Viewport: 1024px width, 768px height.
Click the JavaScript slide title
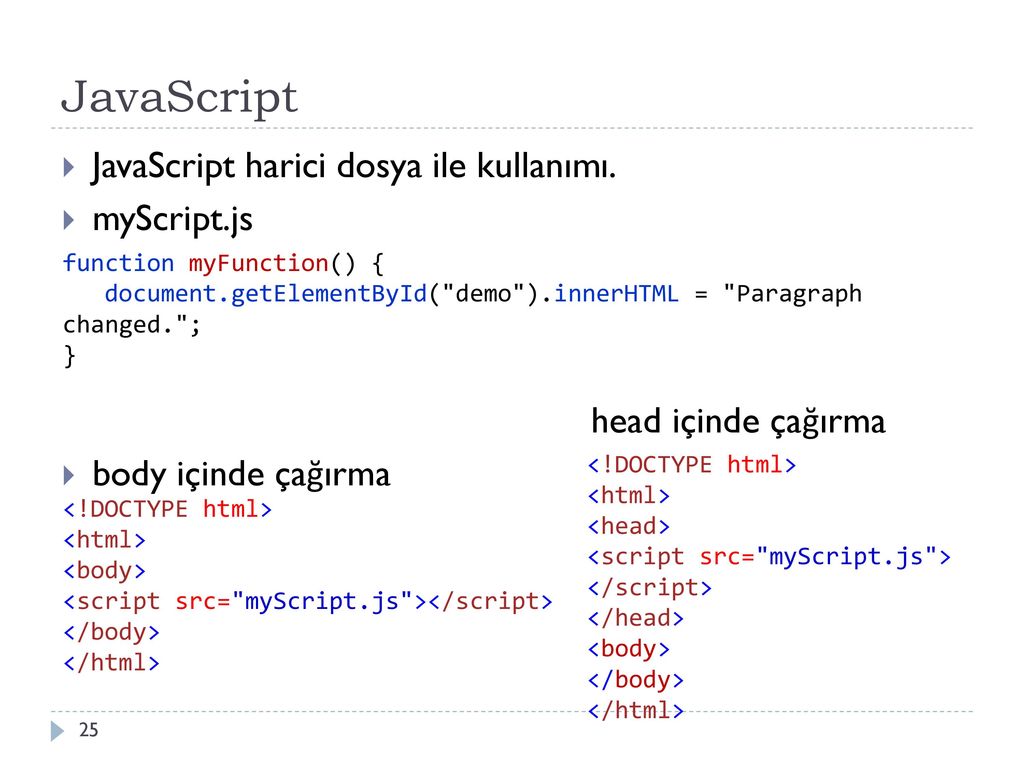pos(180,97)
